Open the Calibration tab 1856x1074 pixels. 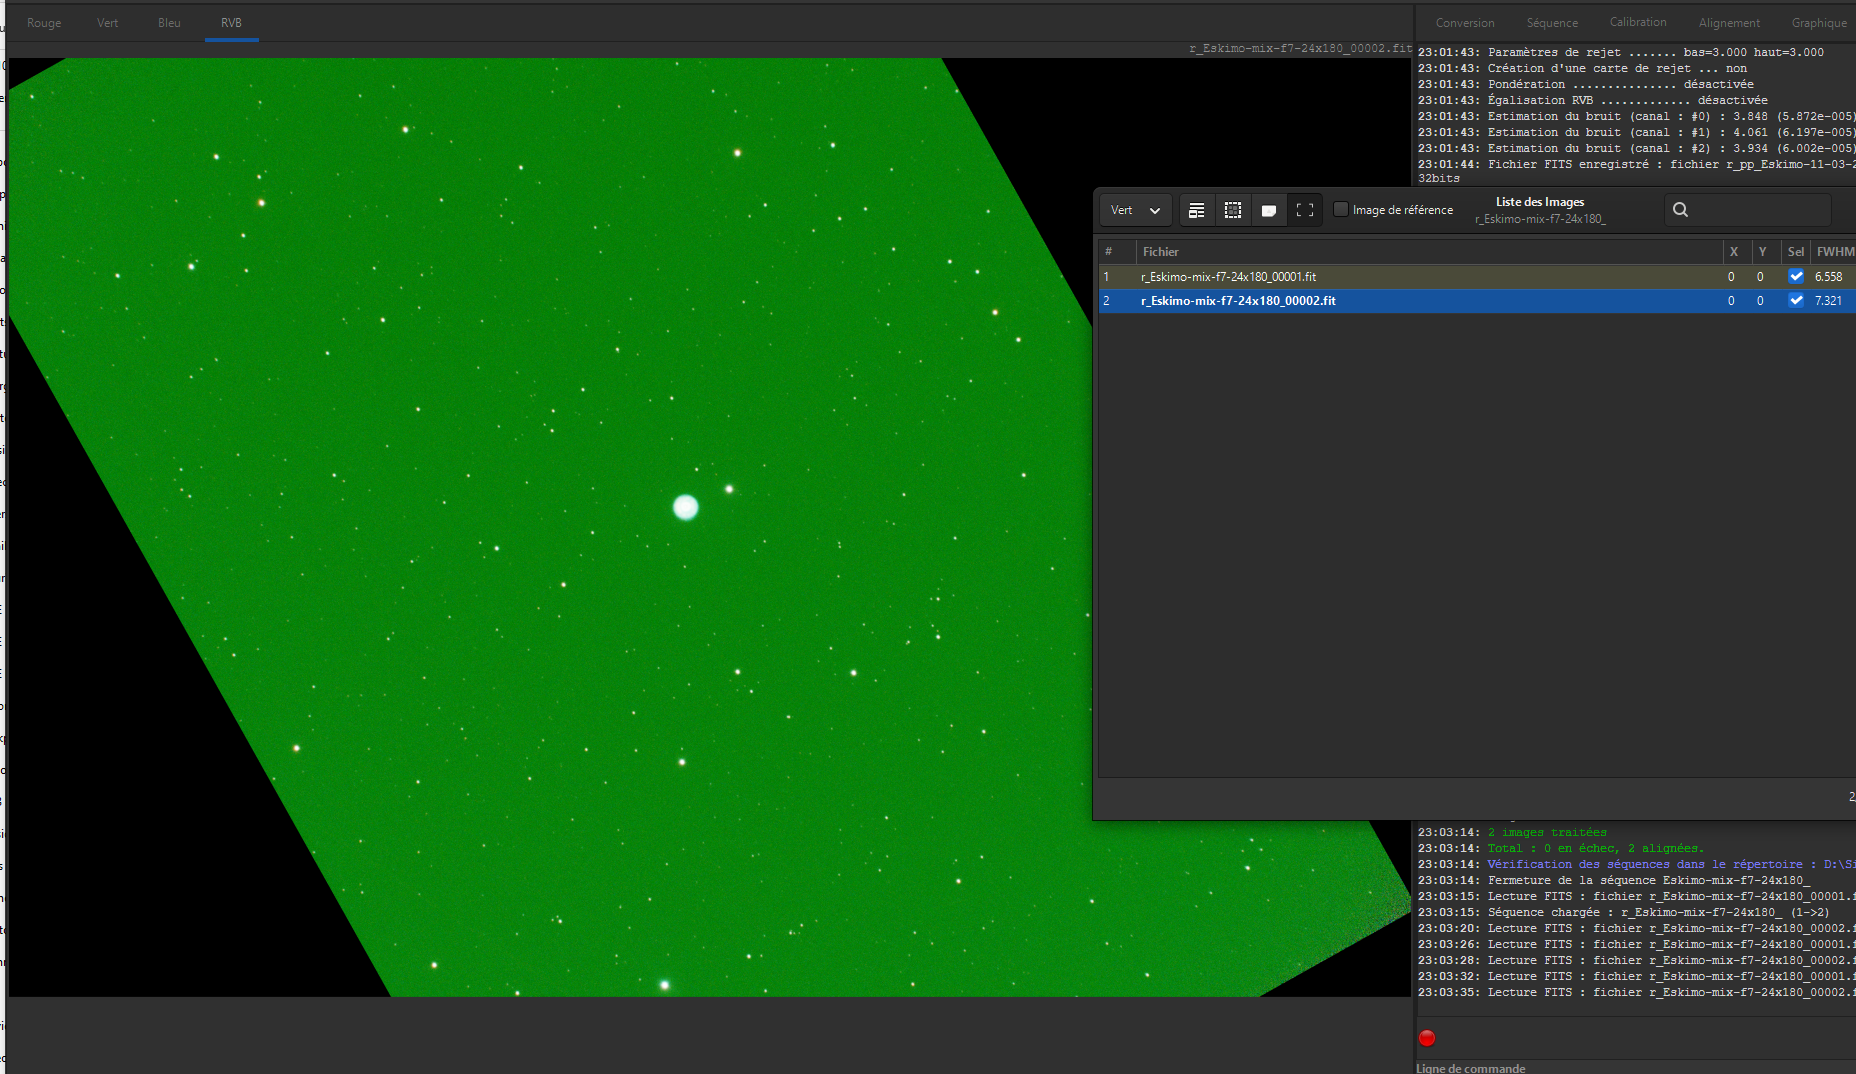[1638, 22]
